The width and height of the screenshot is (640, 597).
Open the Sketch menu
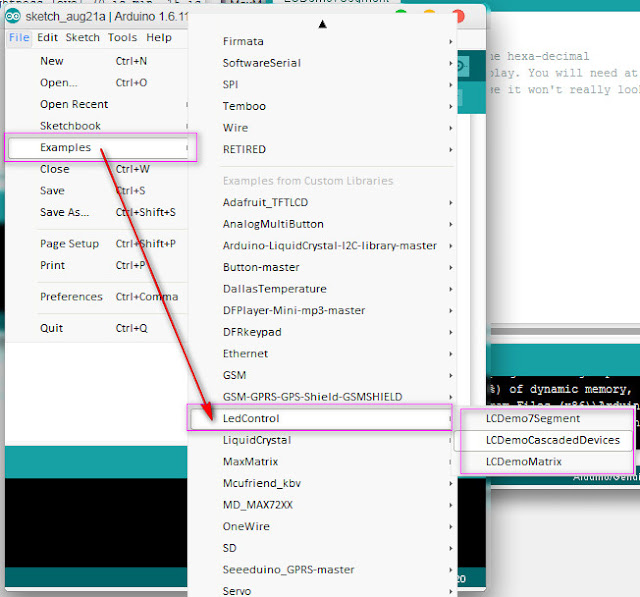click(82, 38)
